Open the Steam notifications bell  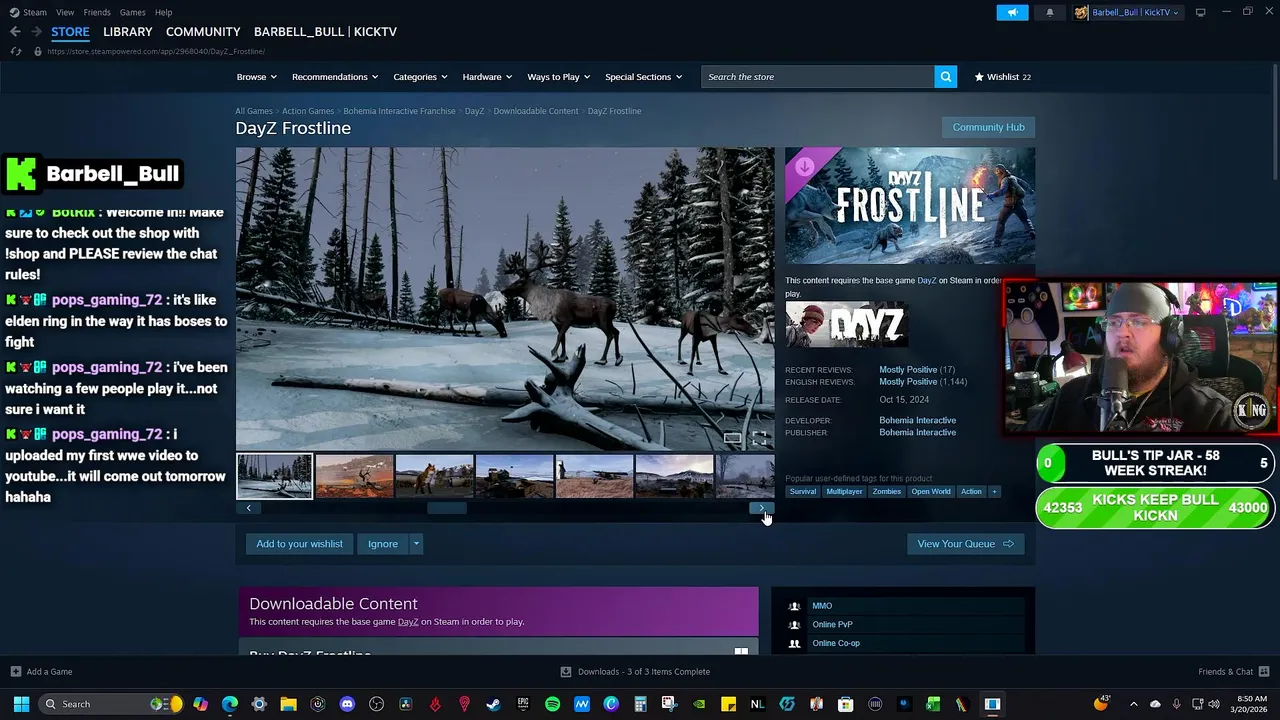coord(1049,12)
